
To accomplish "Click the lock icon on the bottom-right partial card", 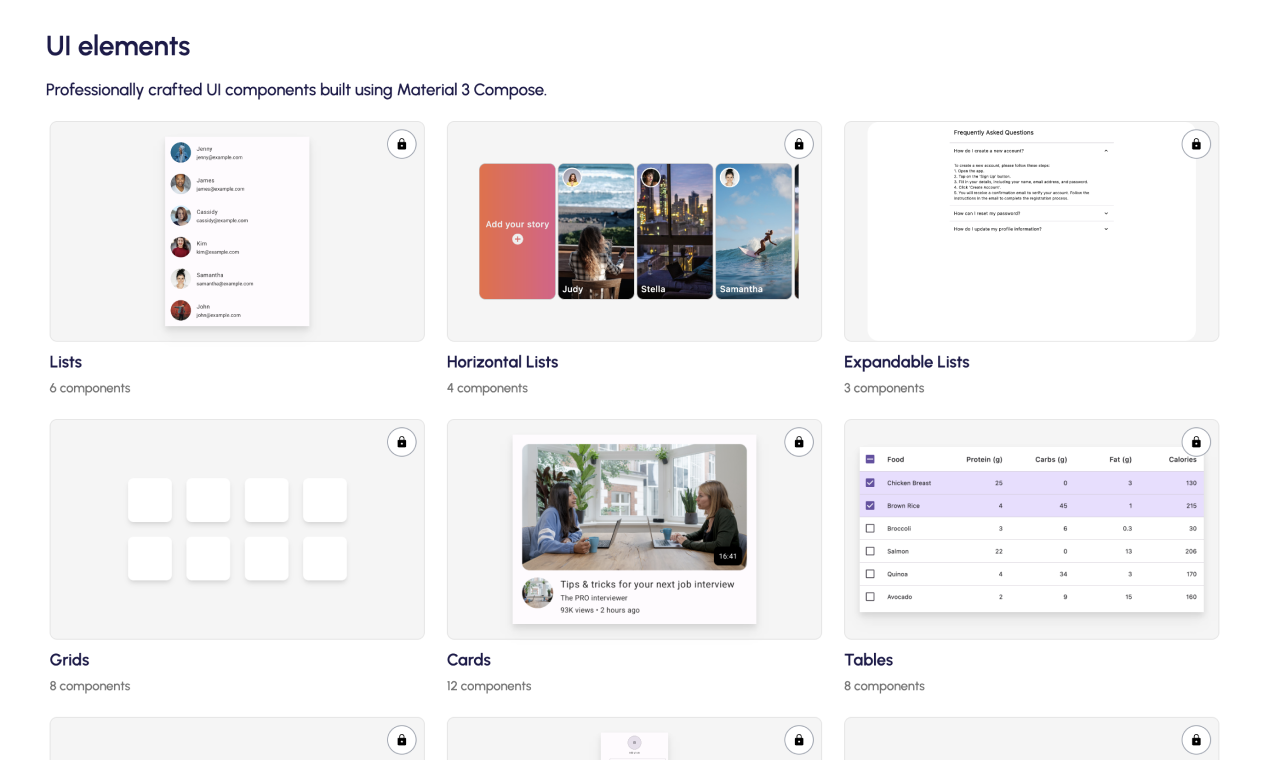I will click(x=1196, y=740).
